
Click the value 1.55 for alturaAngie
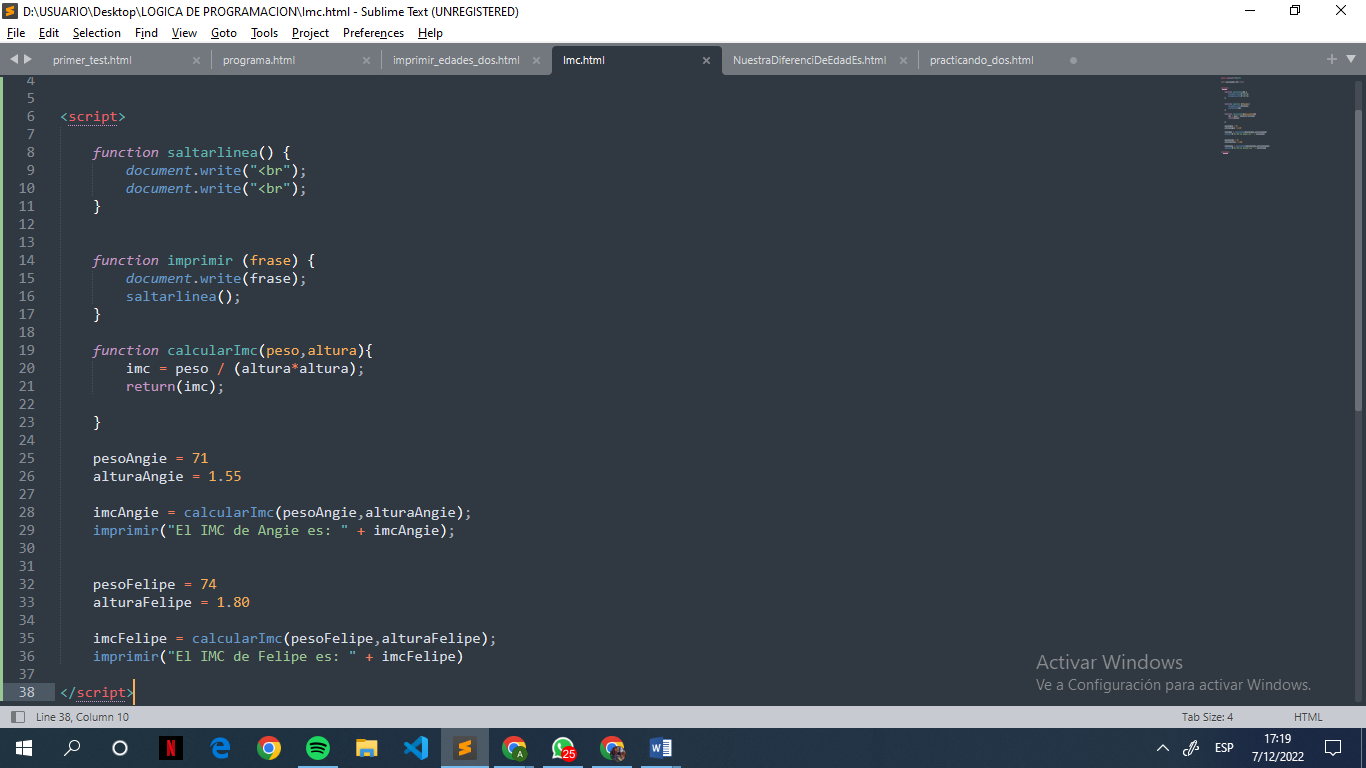[225, 476]
